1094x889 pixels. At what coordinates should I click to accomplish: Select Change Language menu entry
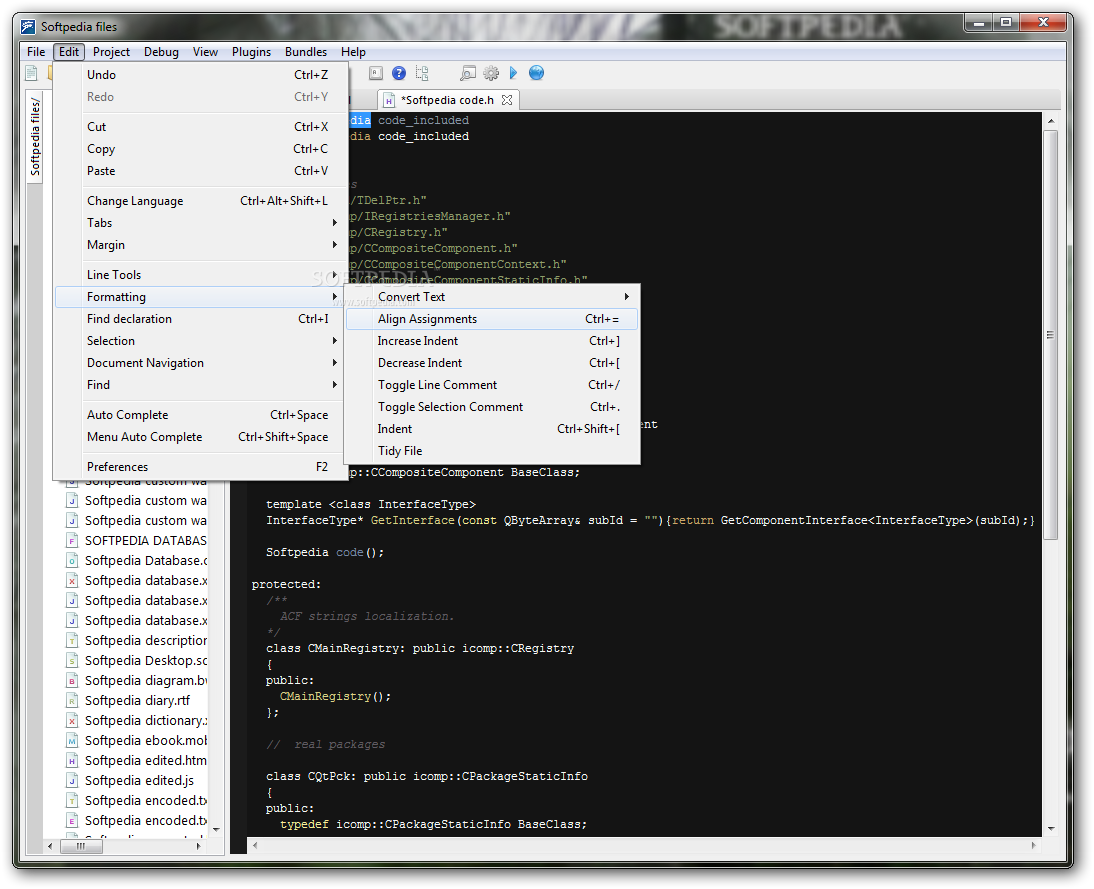tap(201, 201)
